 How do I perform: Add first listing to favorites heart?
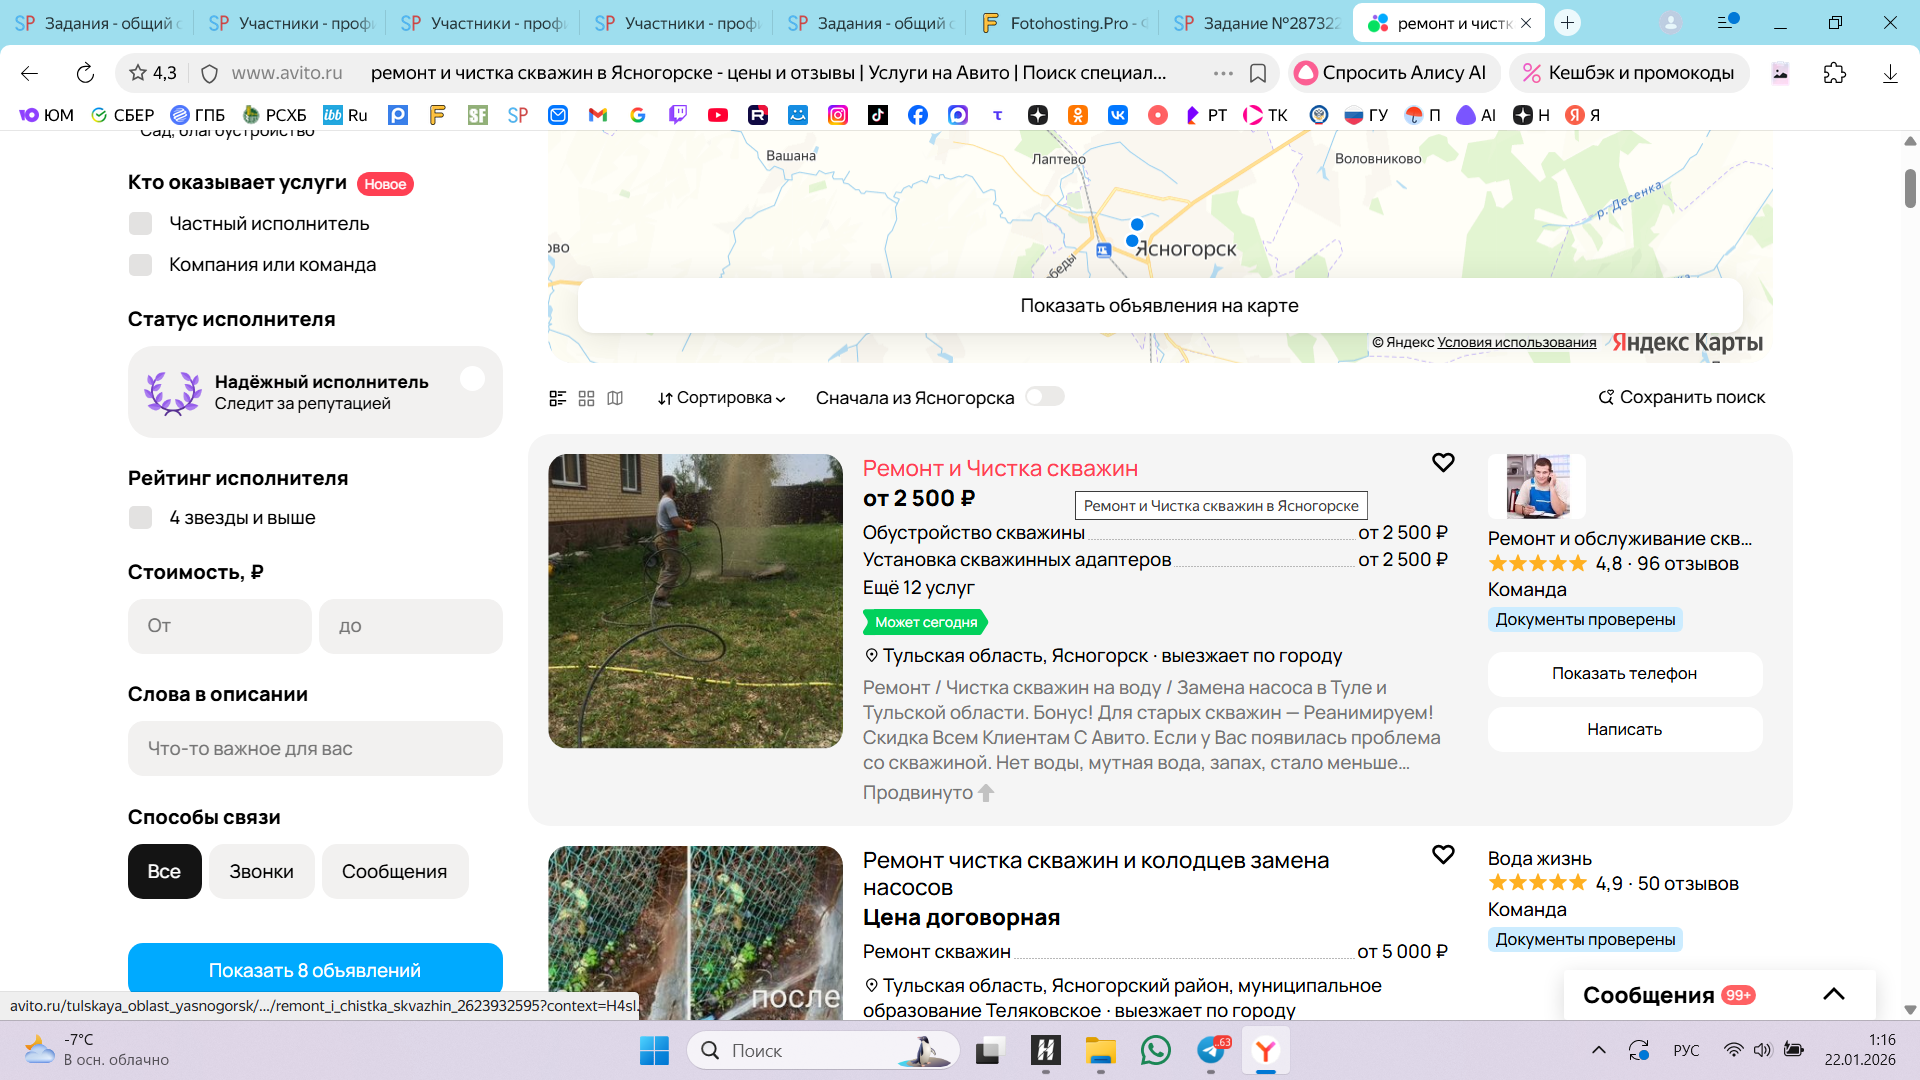pyautogui.click(x=1443, y=462)
